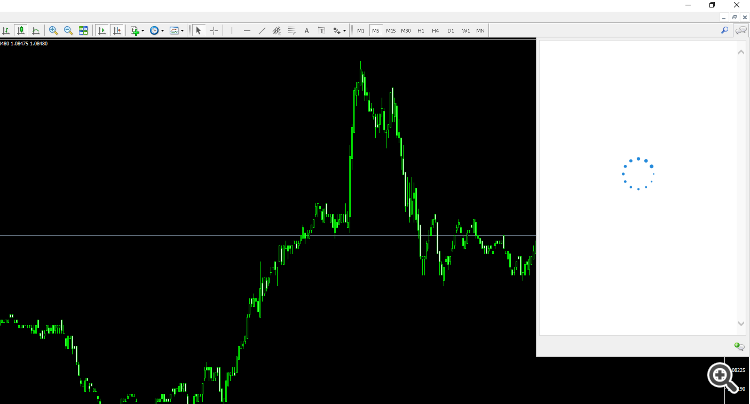Select the Fibonacci retracement tool

[292, 31]
